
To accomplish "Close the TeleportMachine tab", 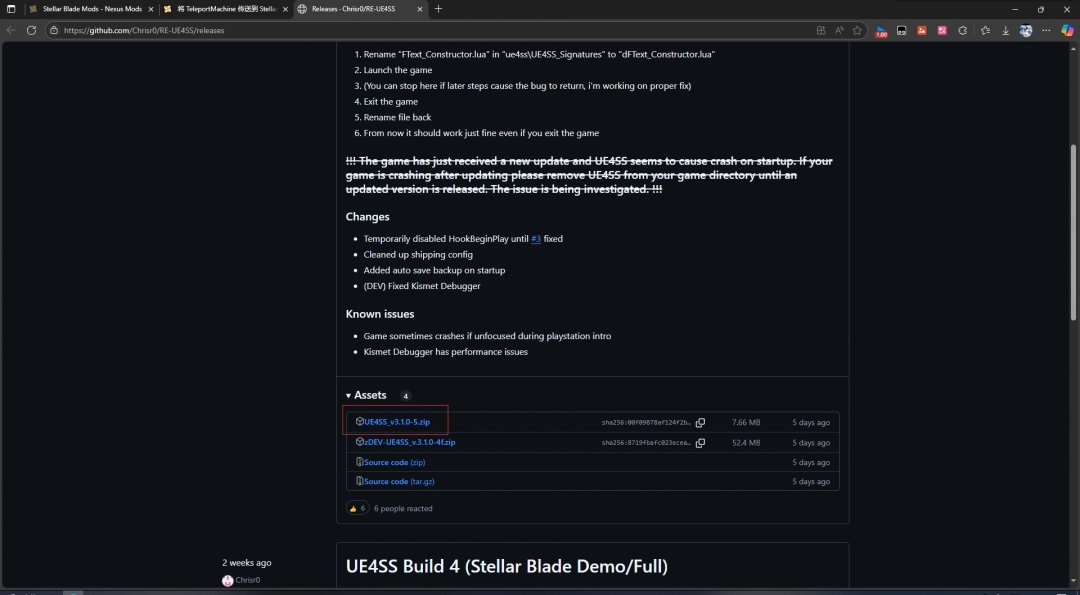I will click(285, 10).
